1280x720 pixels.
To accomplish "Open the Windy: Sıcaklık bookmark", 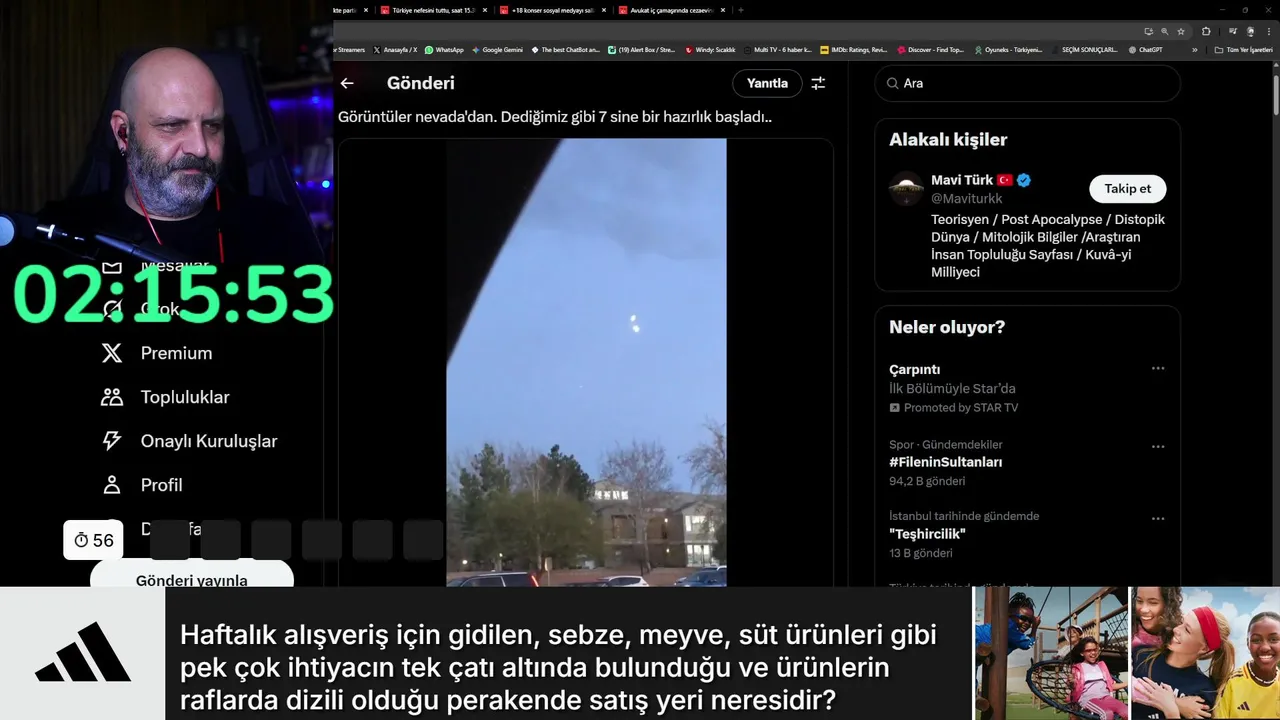I will [x=710, y=49].
